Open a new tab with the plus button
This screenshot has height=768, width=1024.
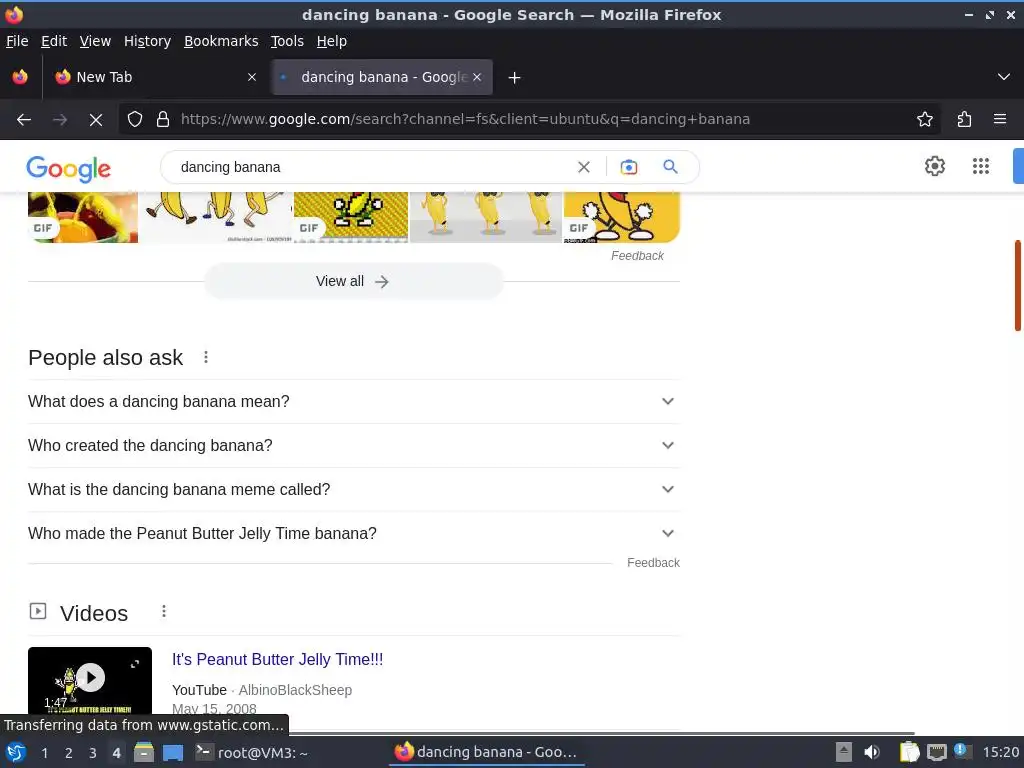pos(515,78)
